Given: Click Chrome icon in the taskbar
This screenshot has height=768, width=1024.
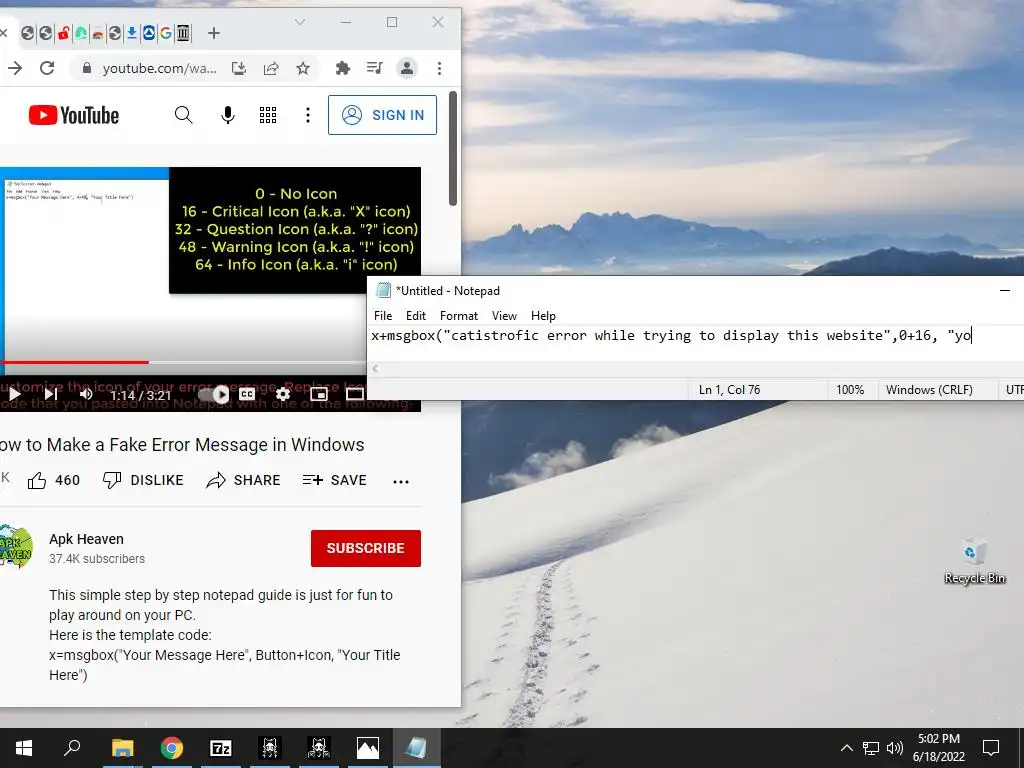Looking at the screenshot, I should coord(172,748).
